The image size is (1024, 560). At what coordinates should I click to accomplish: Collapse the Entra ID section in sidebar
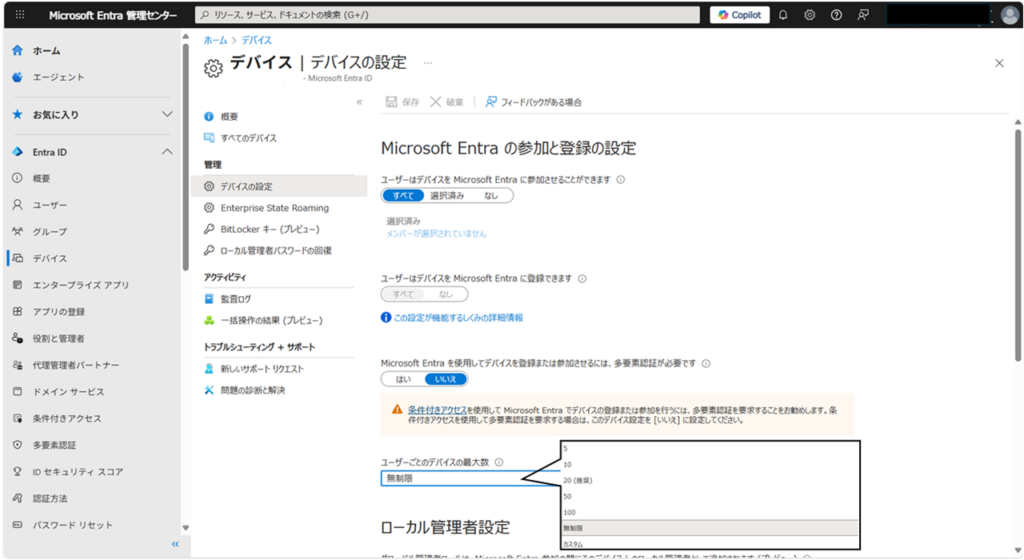click(167, 152)
